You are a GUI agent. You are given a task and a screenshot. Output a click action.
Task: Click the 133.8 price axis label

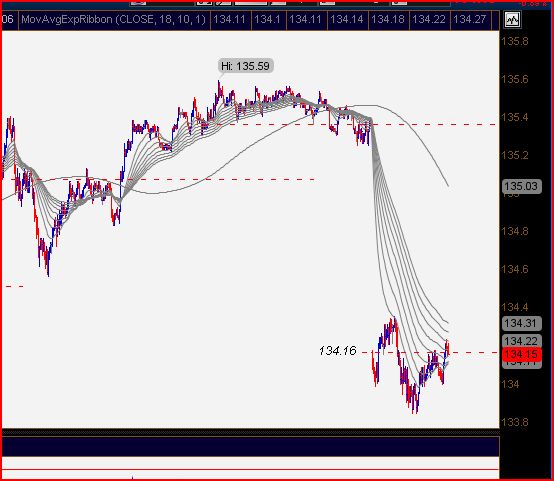pyautogui.click(x=515, y=422)
